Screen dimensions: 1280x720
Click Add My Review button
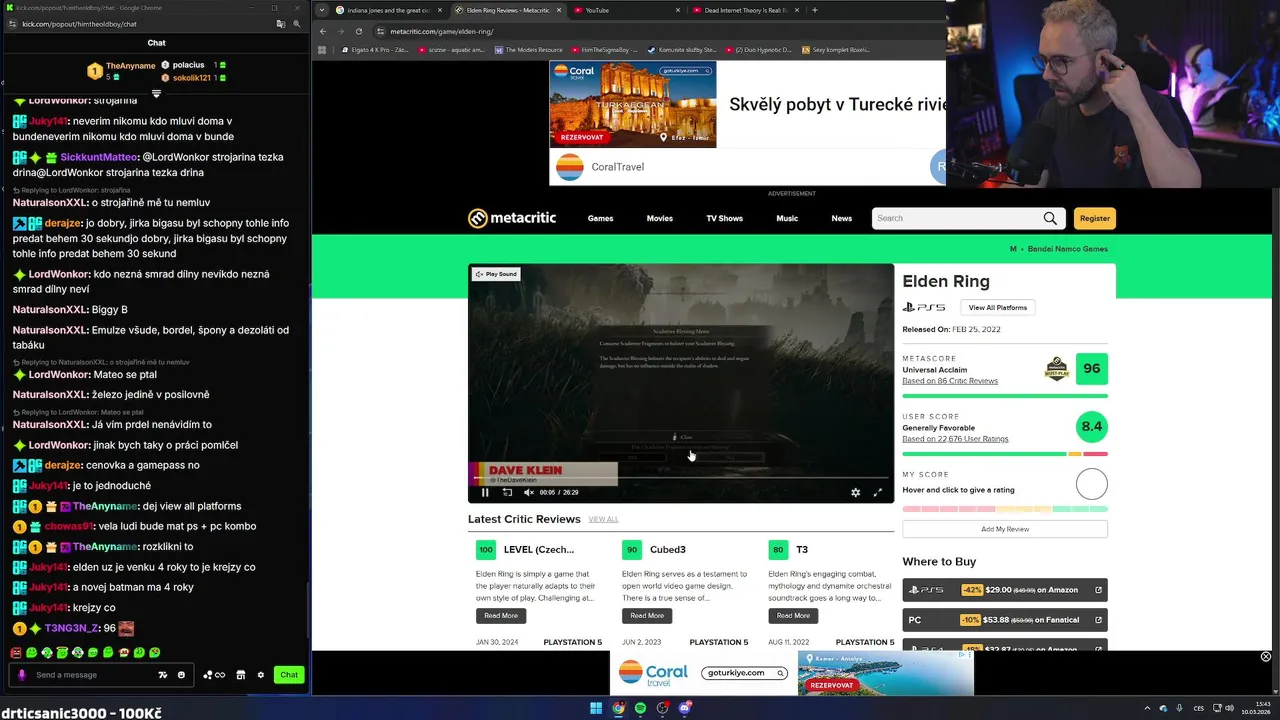(x=1005, y=529)
